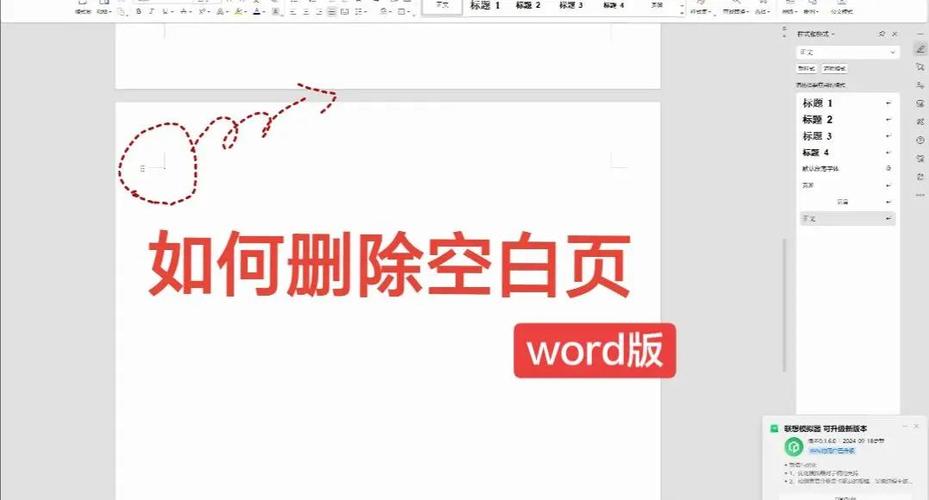This screenshot has height=500, width=929.
Task: Apply underline from the ribbon
Action: [164, 11]
